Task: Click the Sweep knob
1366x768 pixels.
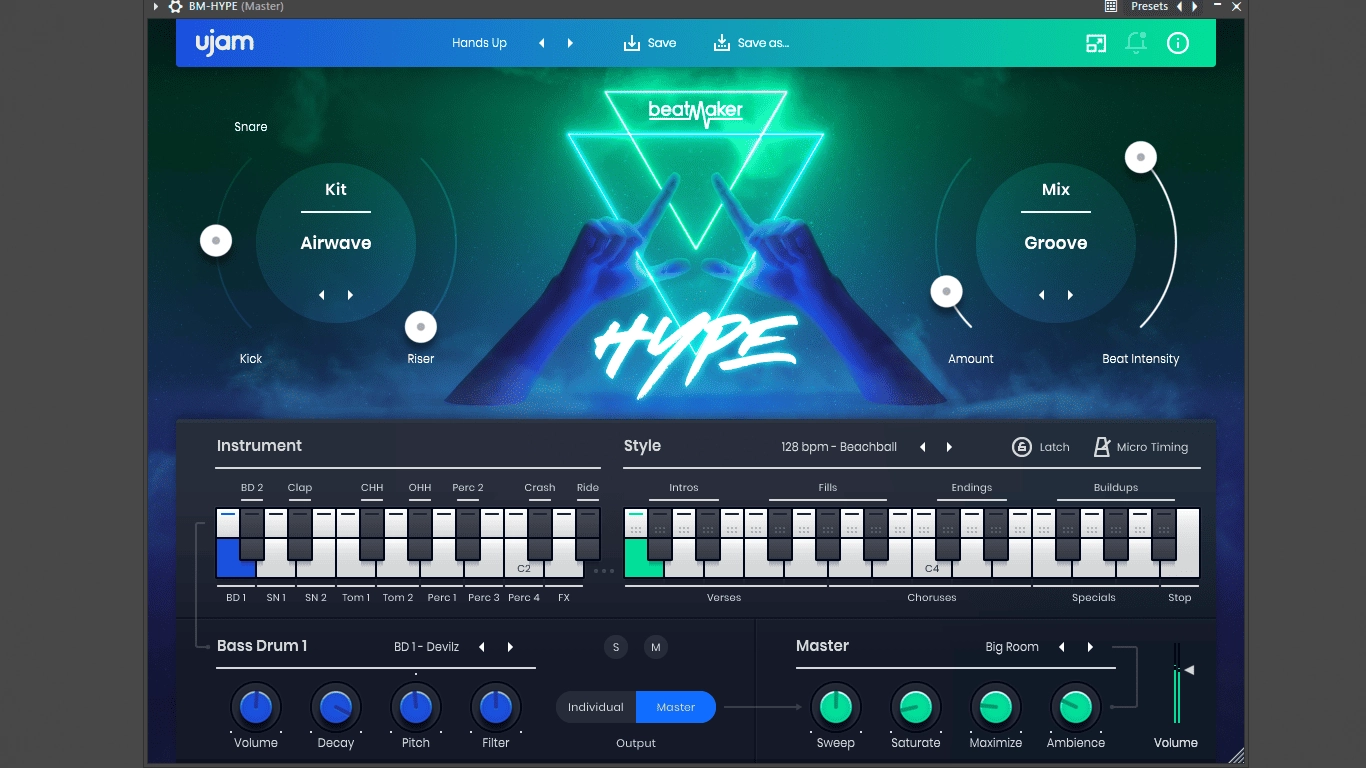Action: [x=836, y=707]
